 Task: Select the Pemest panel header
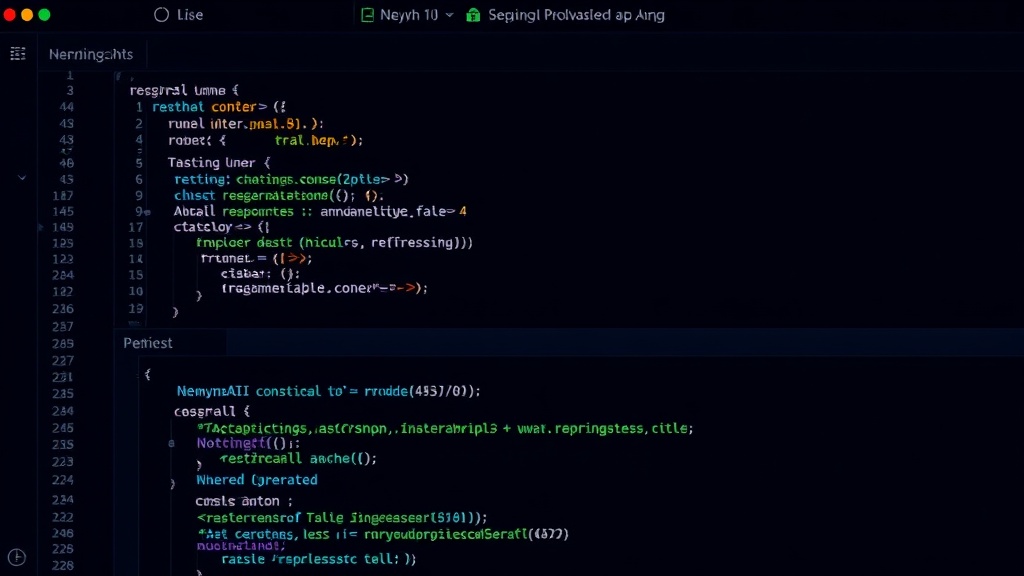(148, 343)
